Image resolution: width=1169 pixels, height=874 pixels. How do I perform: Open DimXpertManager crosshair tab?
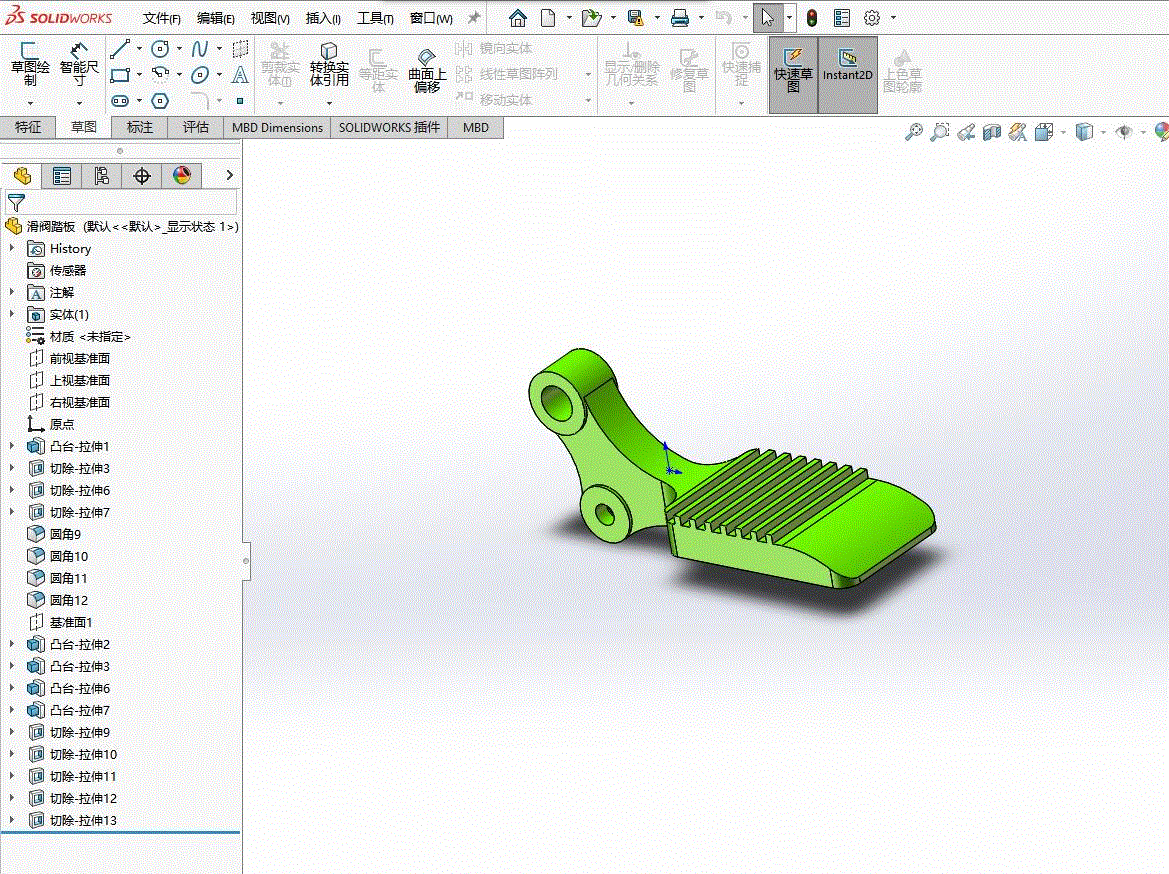coord(142,176)
